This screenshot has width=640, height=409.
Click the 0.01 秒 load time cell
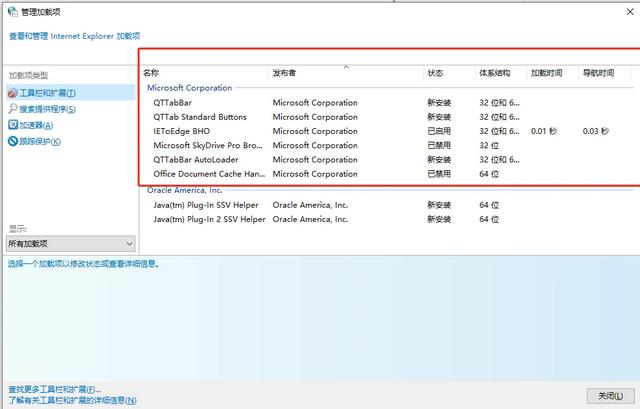544,131
